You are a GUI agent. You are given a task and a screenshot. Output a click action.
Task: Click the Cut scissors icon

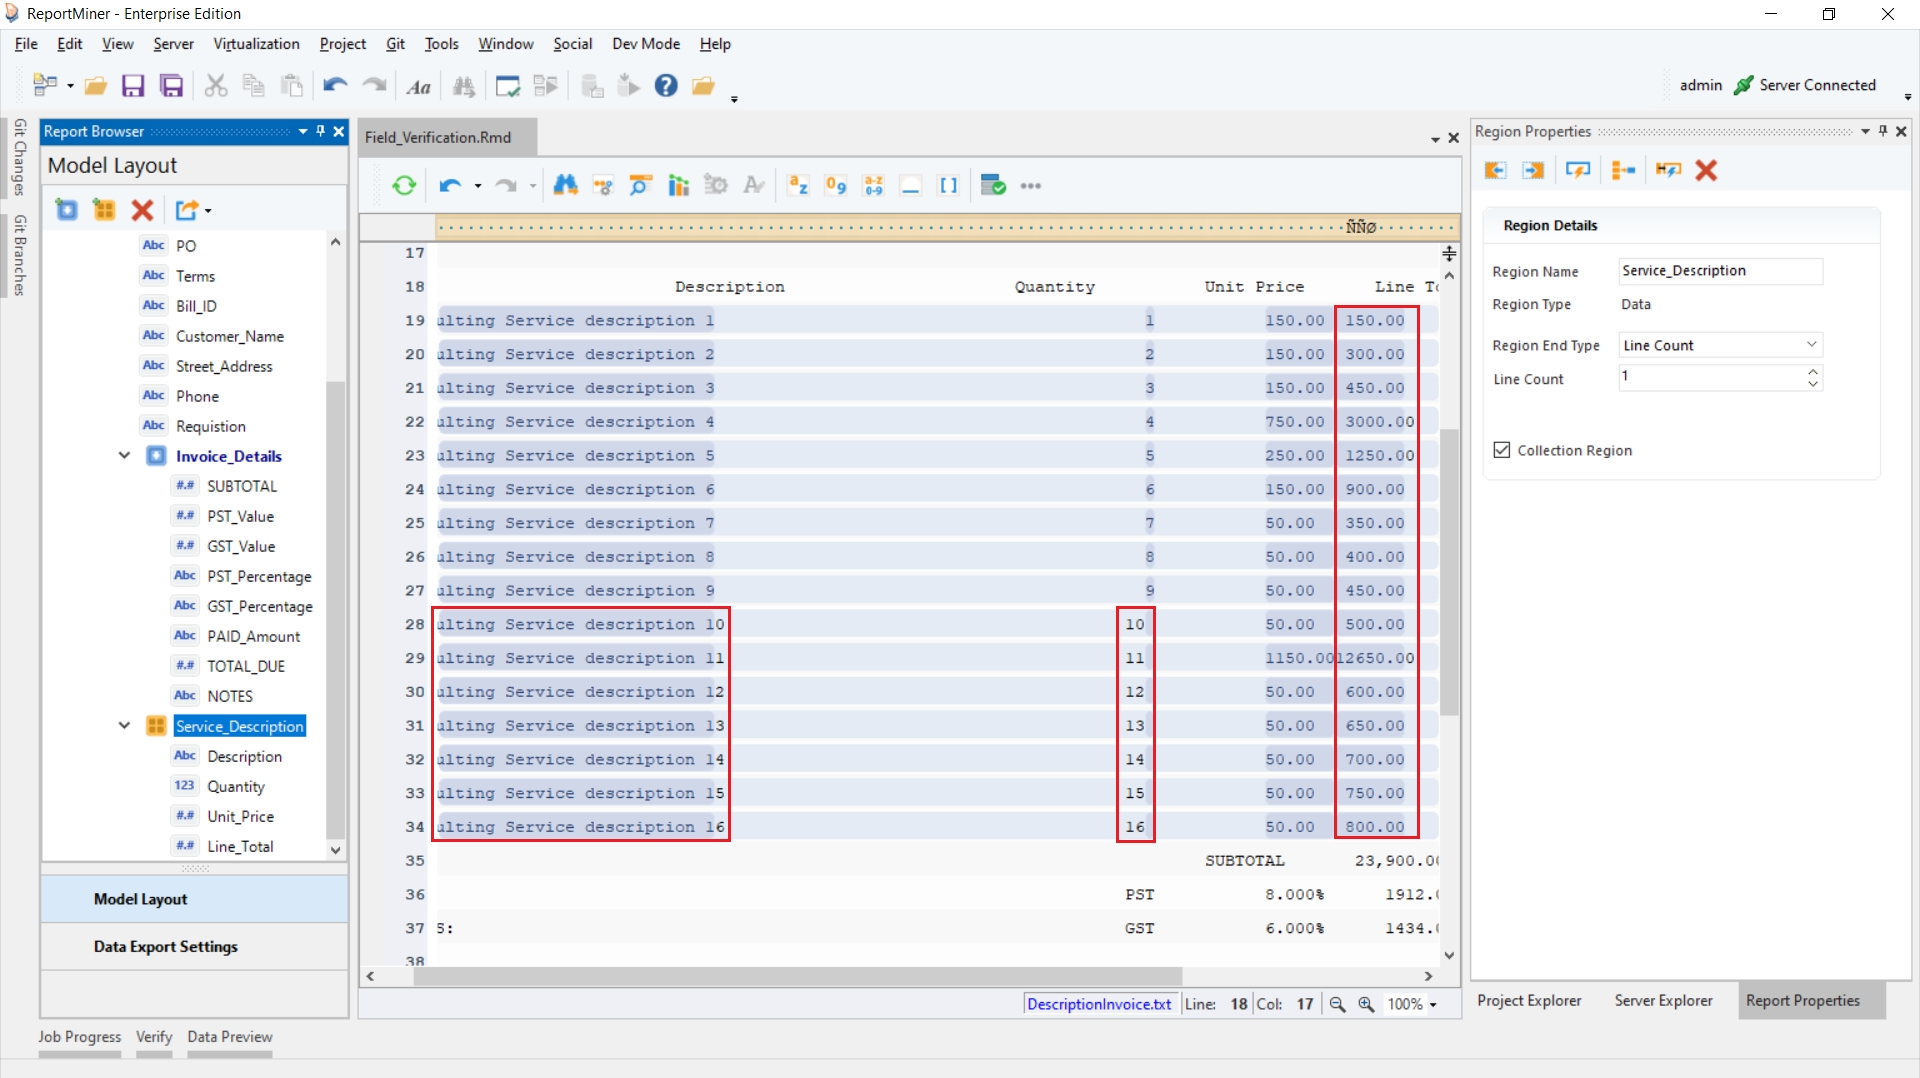click(x=215, y=86)
